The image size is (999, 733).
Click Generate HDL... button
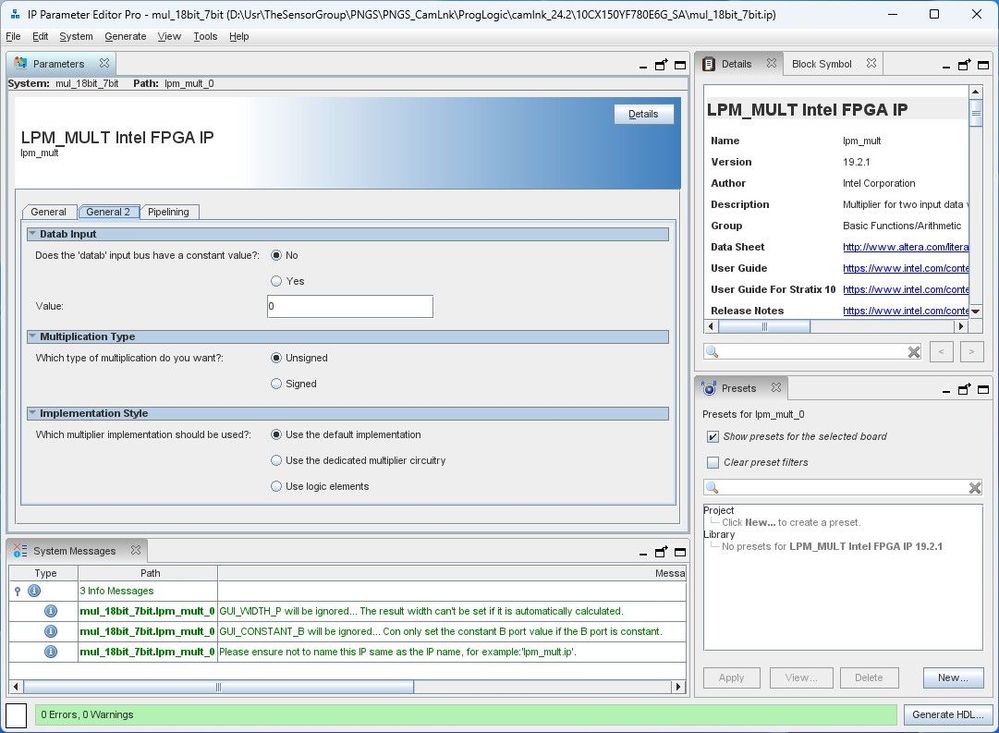click(947, 715)
